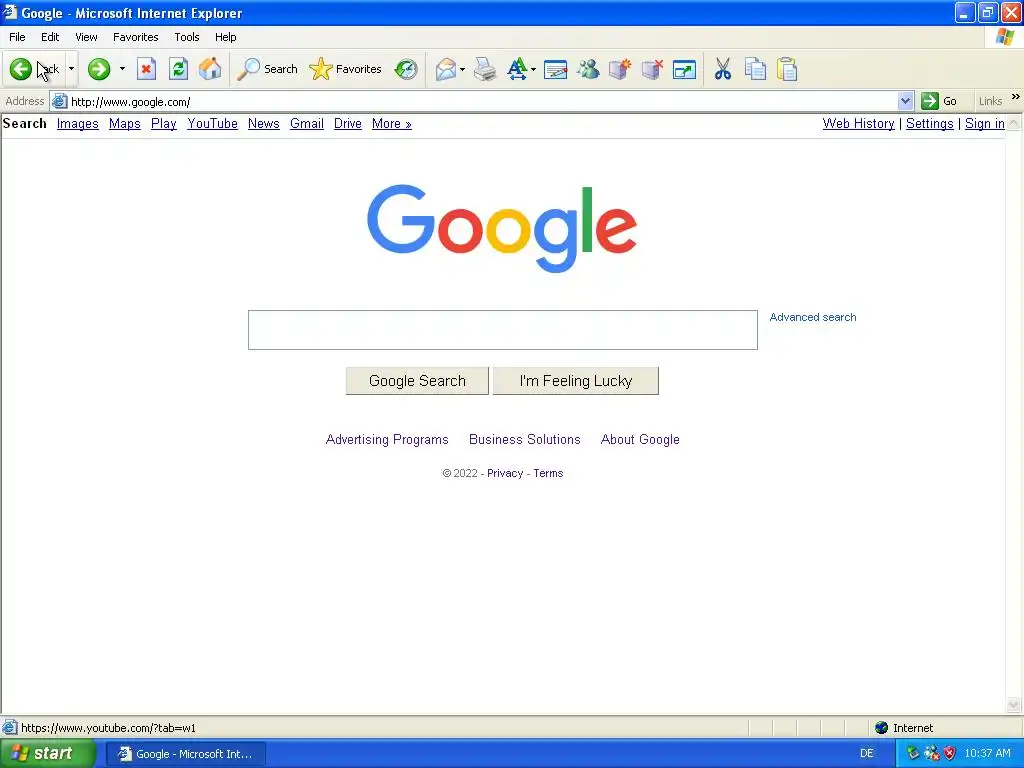Open the News link

point(264,123)
